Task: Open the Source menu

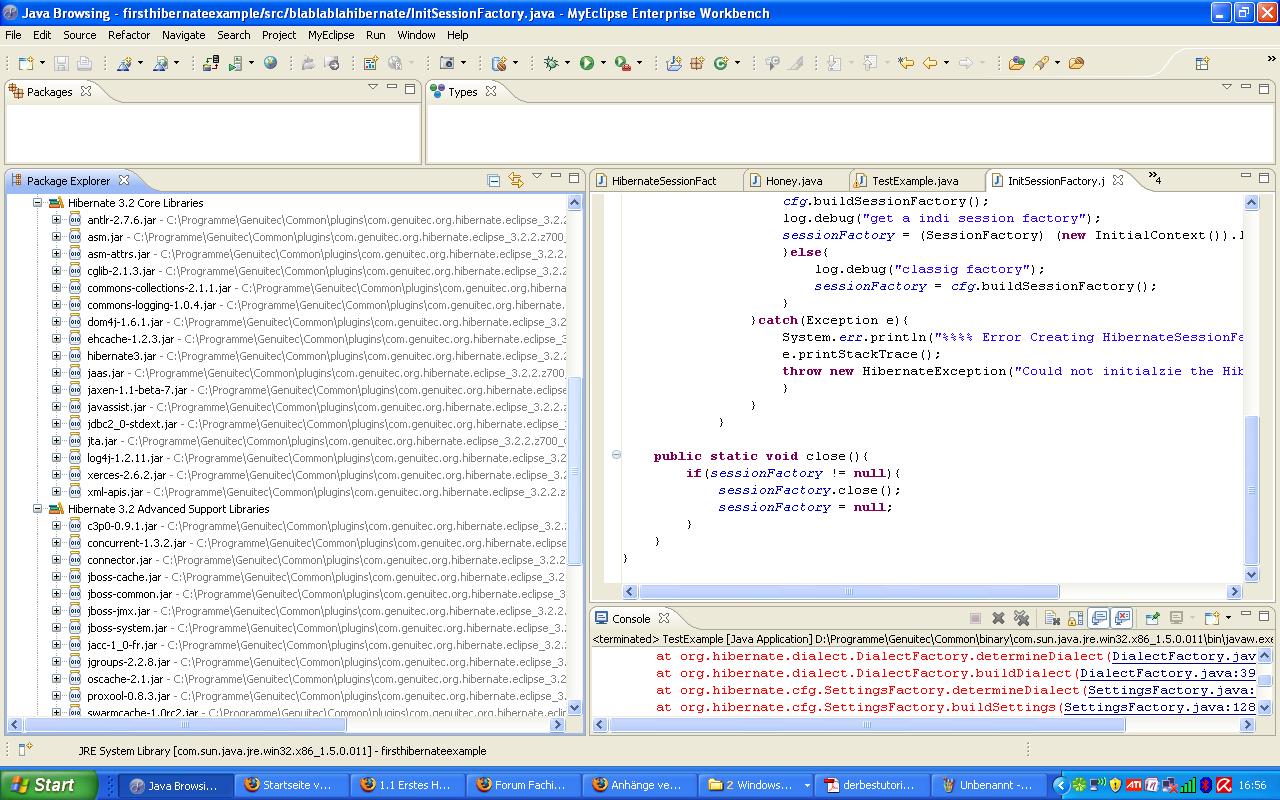Action: point(80,35)
